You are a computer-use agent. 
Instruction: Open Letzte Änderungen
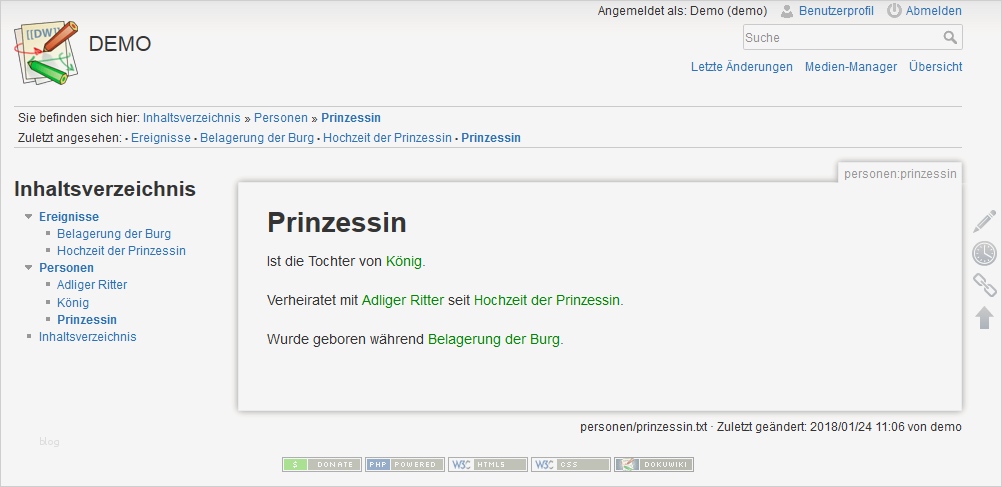(741, 66)
